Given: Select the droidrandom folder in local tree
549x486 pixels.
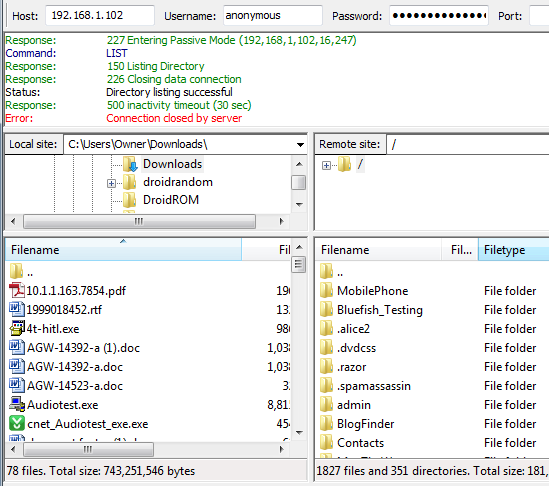Looking at the screenshot, I should pyautogui.click(x=178, y=182).
